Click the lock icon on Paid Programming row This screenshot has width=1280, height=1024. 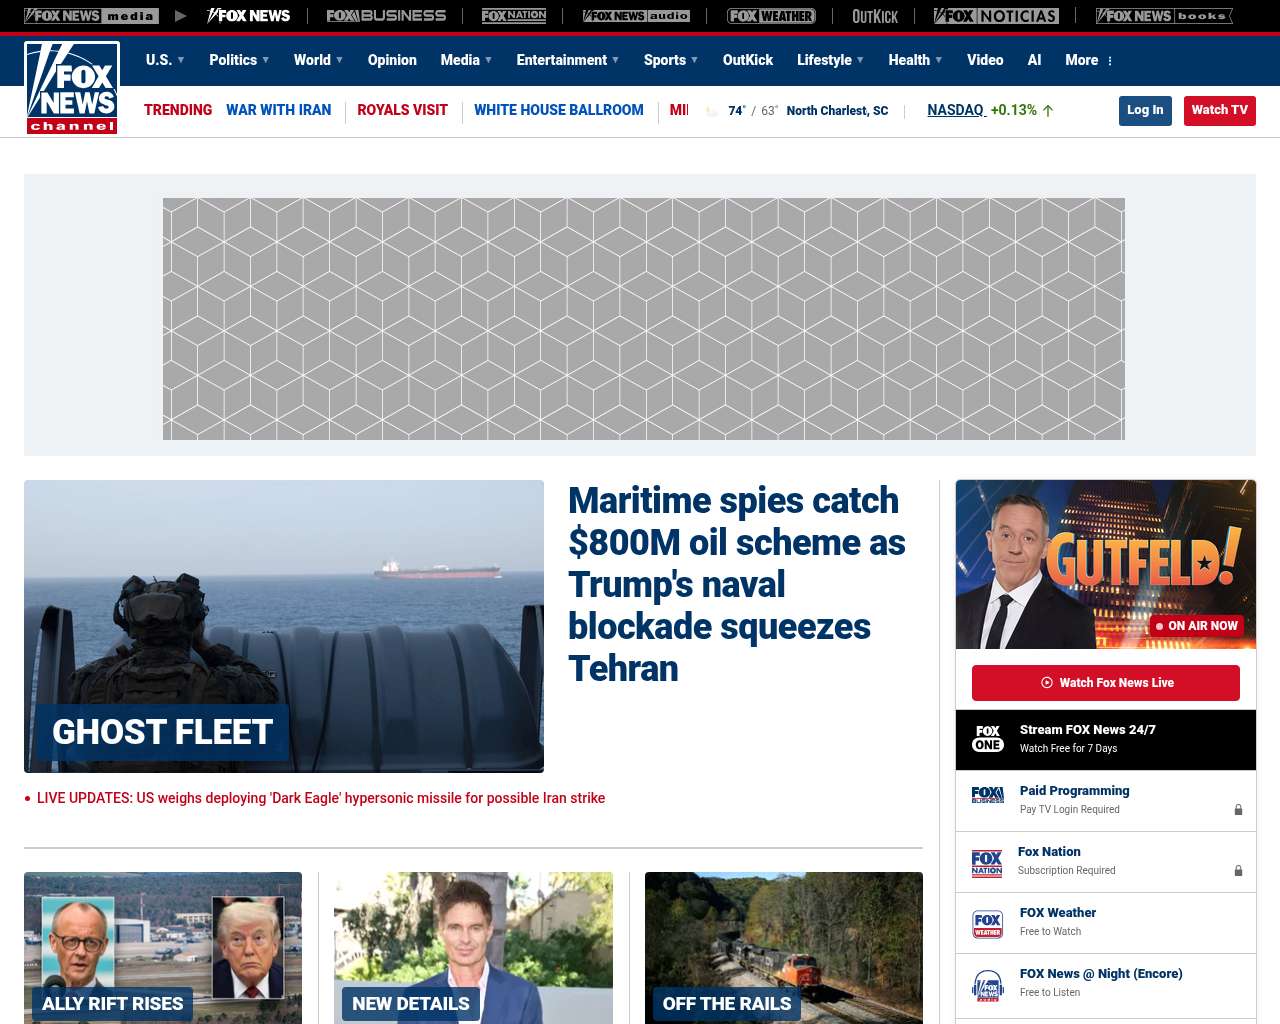pyautogui.click(x=1238, y=810)
